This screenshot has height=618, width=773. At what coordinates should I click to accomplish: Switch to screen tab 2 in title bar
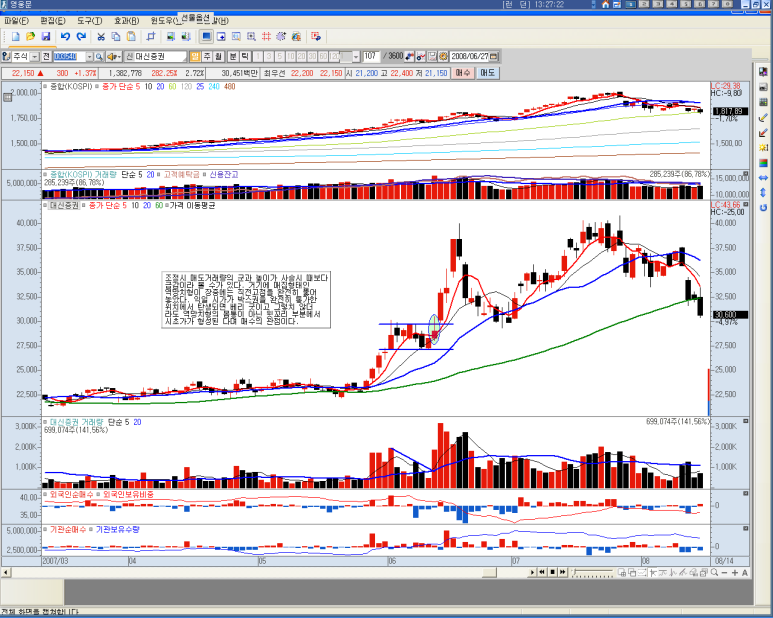pos(644,4)
